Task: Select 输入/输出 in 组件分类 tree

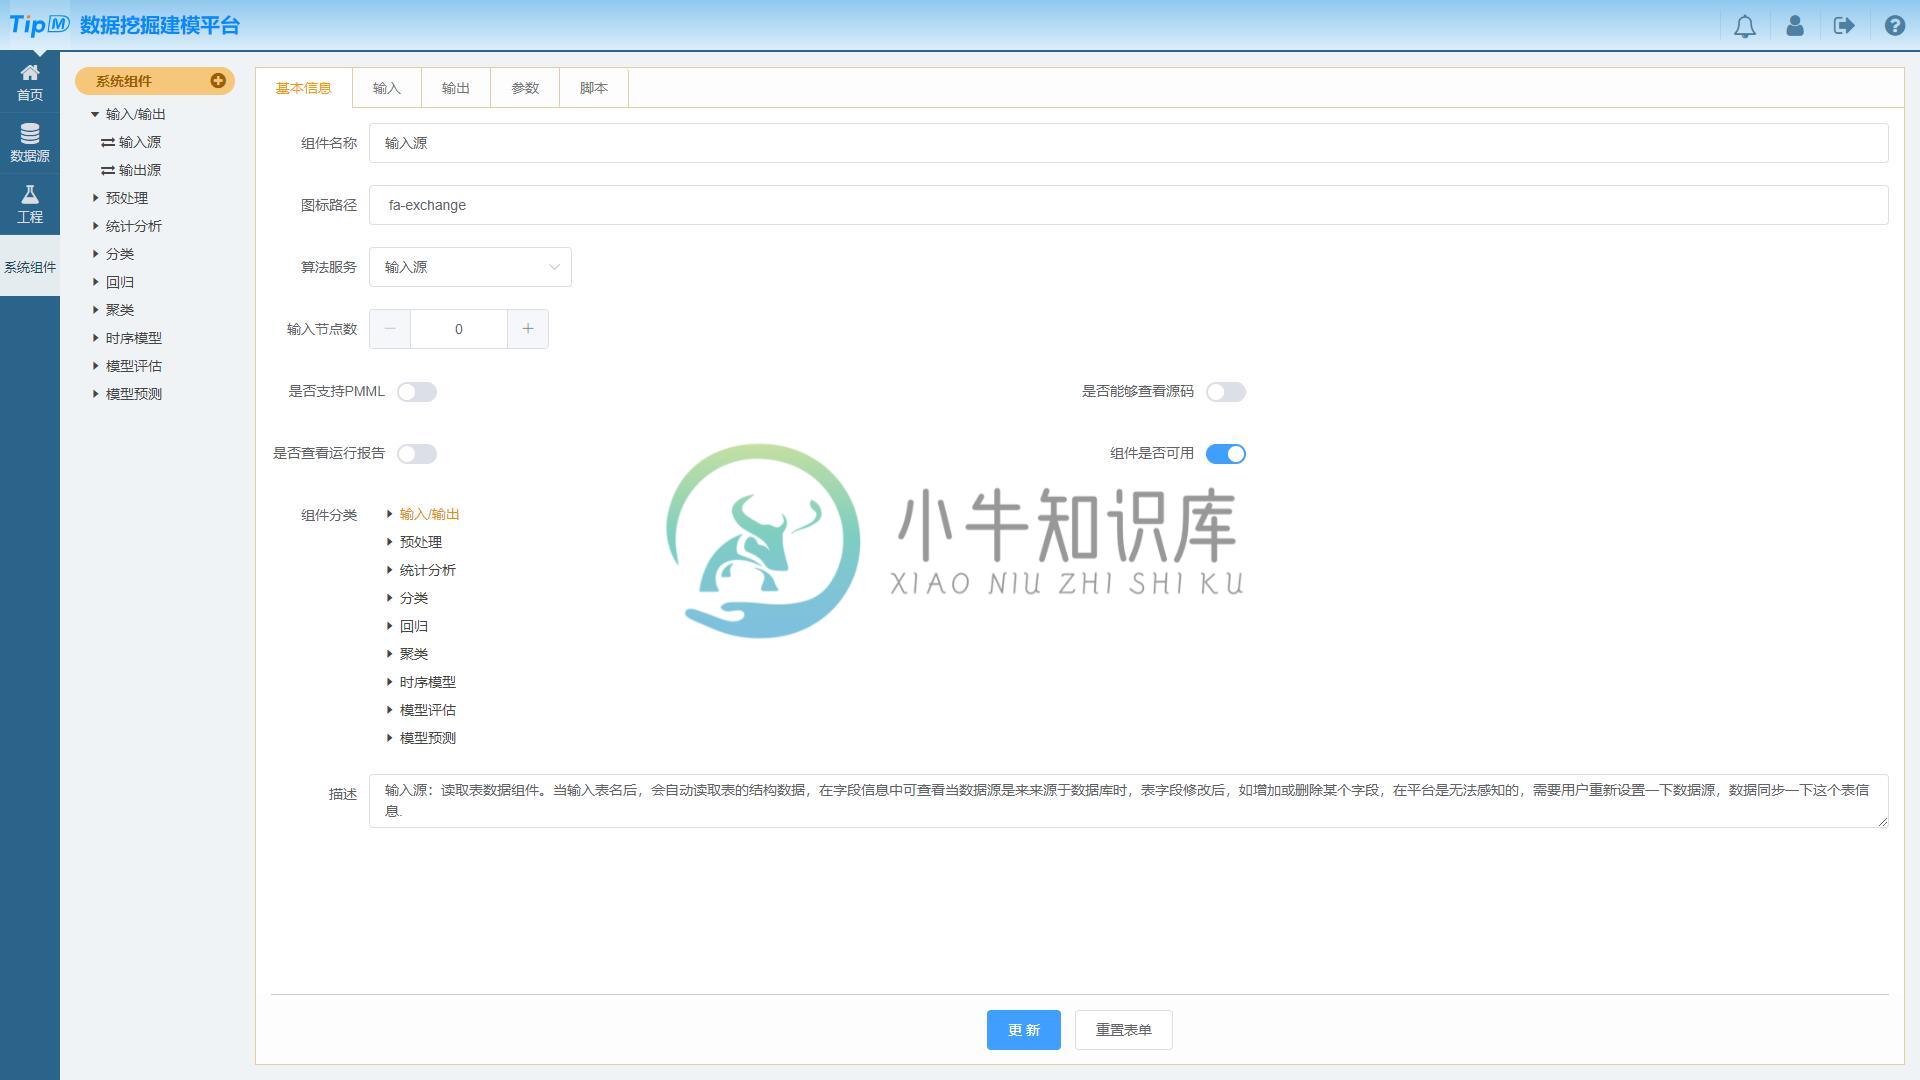Action: tap(429, 514)
